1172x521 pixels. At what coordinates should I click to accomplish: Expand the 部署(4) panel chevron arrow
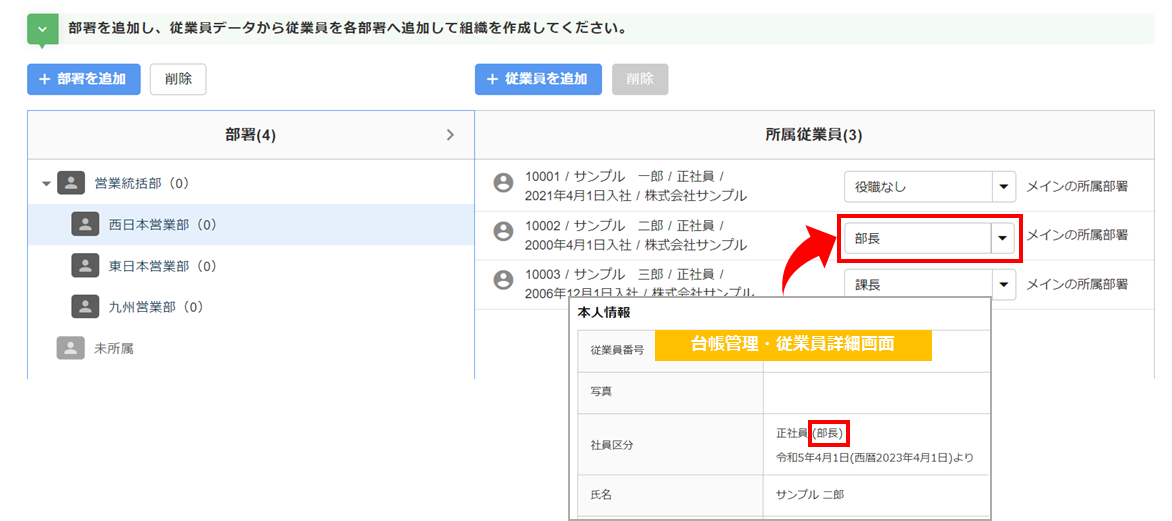(x=450, y=135)
